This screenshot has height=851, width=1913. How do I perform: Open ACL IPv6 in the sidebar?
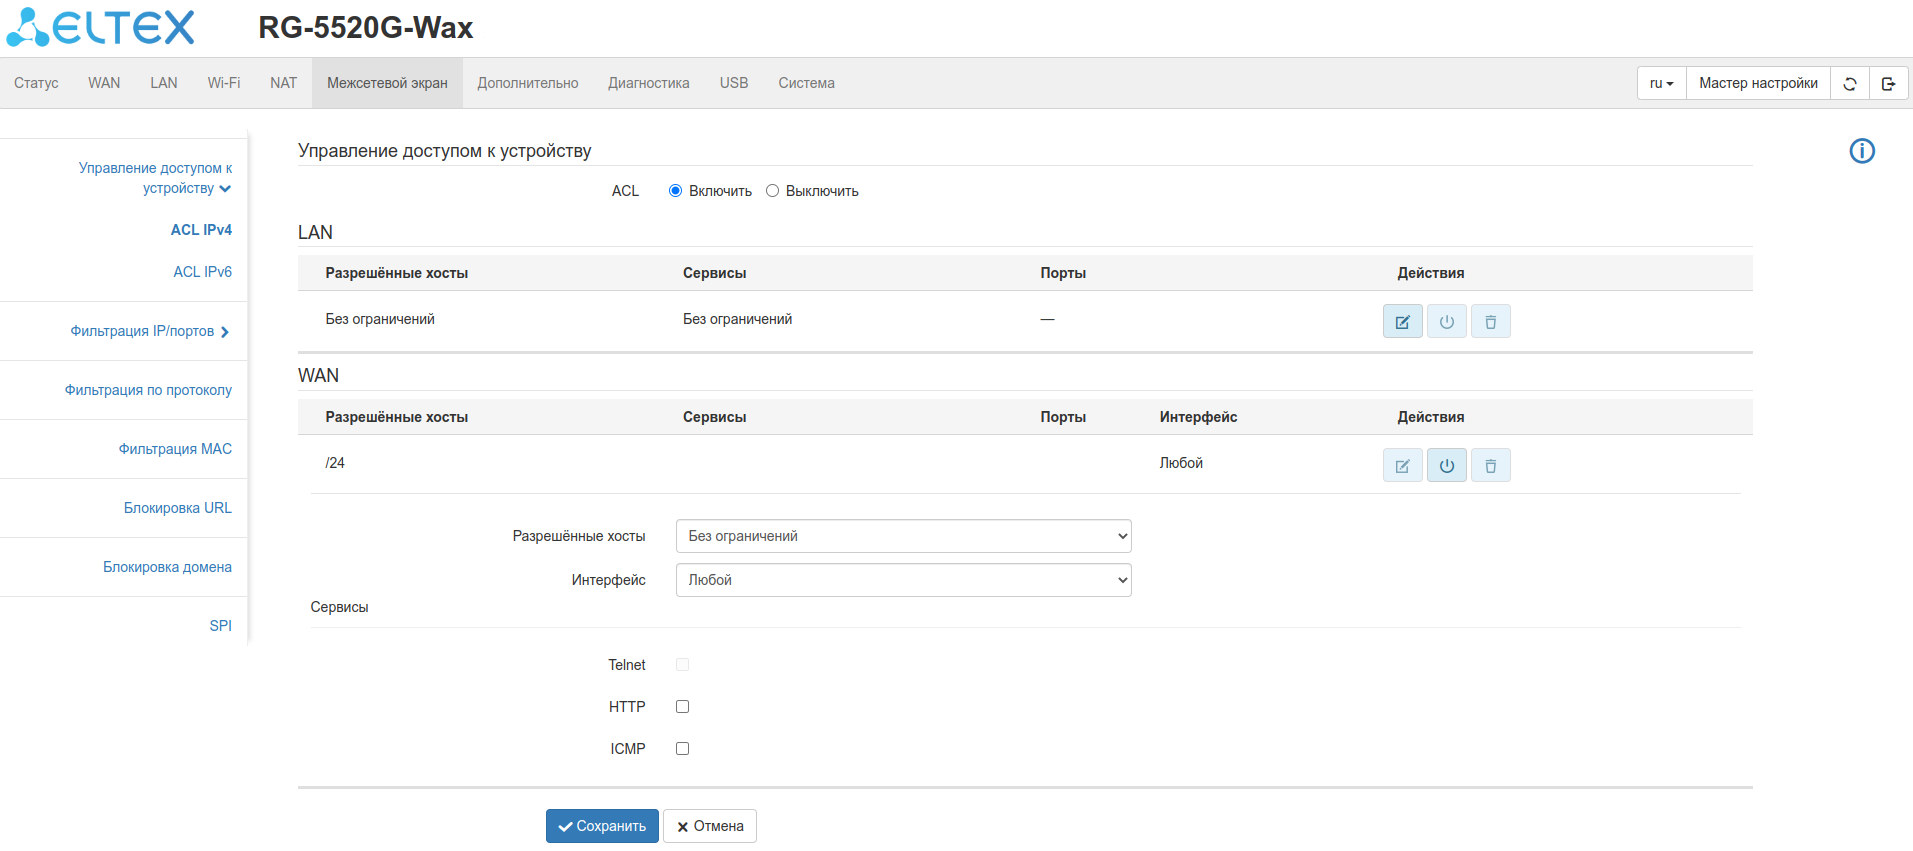[202, 272]
